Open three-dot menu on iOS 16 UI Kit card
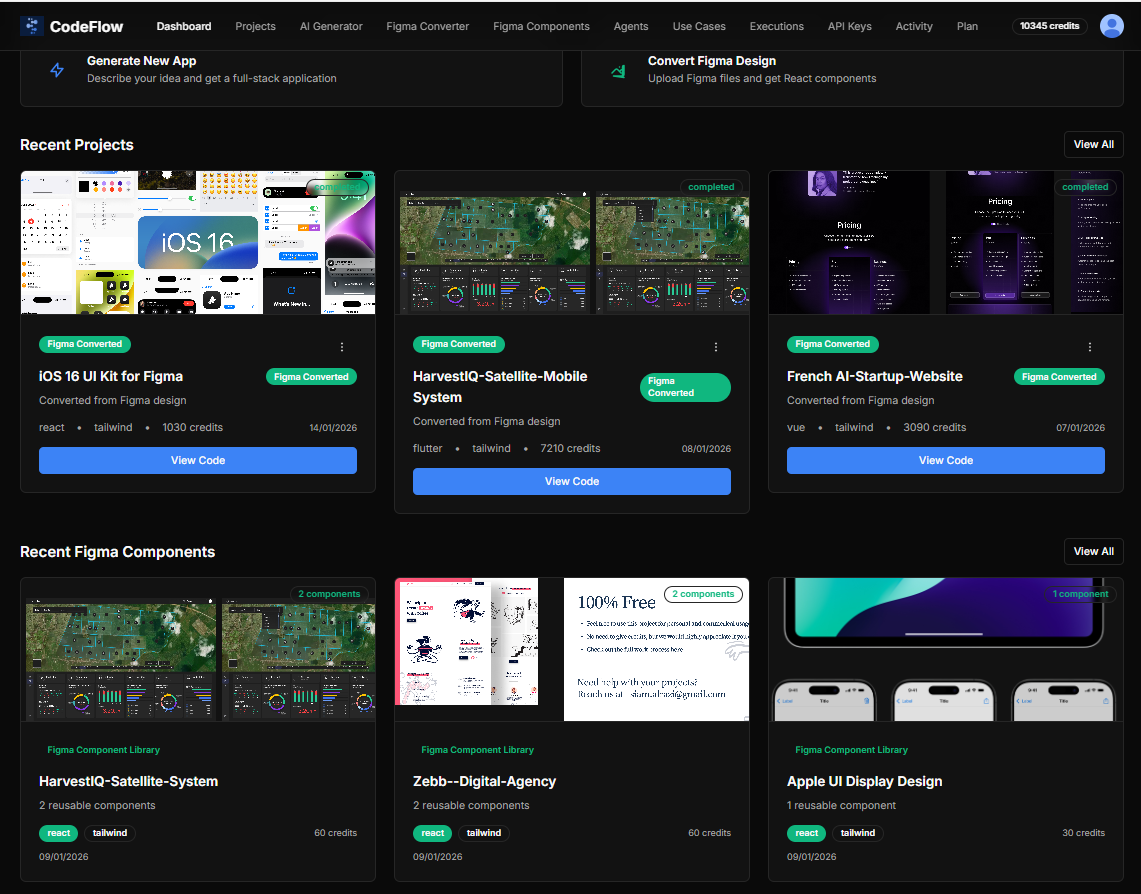 pyautogui.click(x=342, y=347)
